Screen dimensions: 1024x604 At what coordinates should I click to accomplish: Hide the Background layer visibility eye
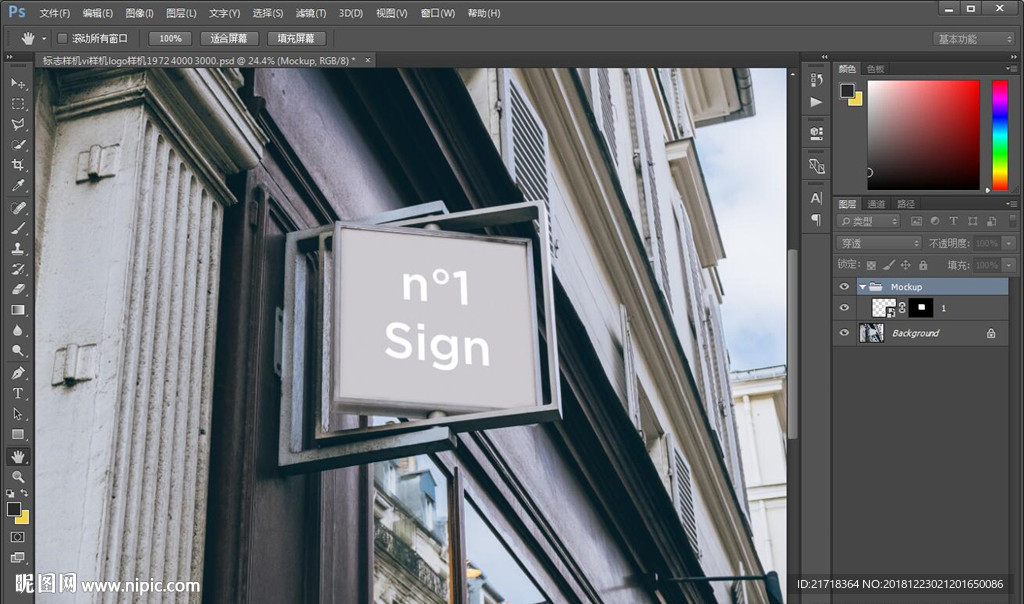(844, 333)
